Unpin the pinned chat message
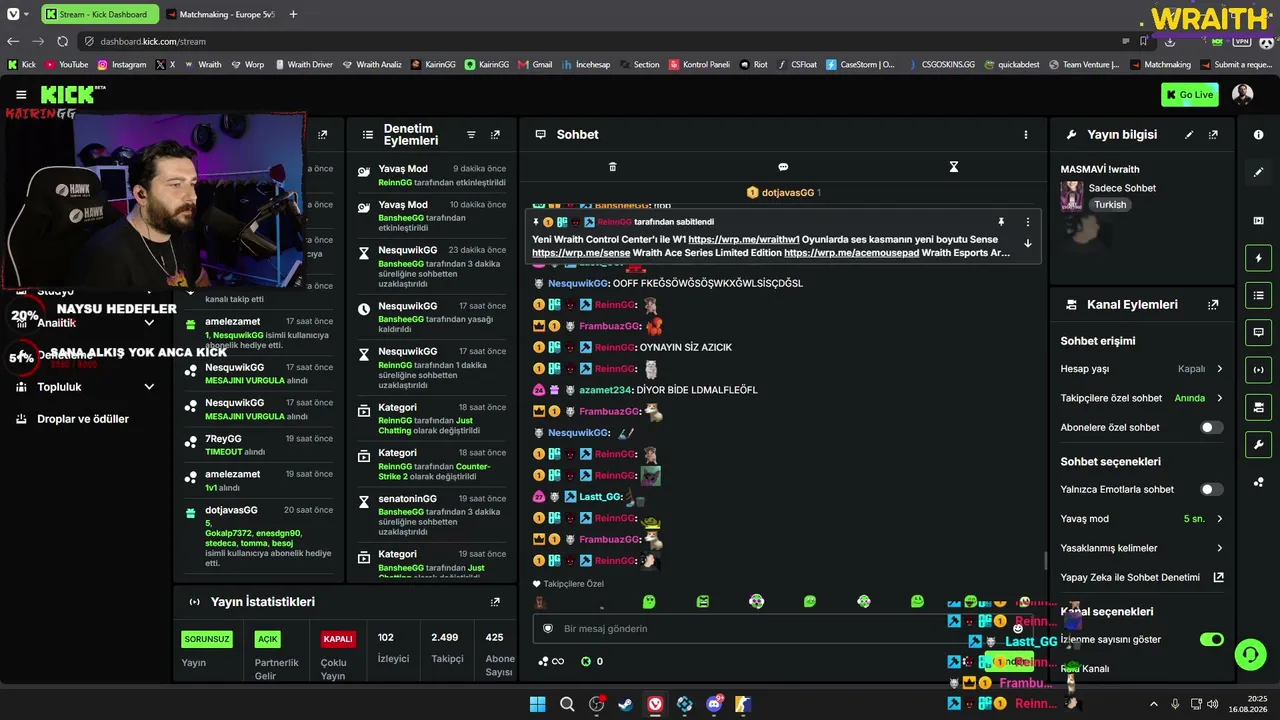The height and width of the screenshot is (720, 1280). pyautogui.click(x=1001, y=222)
